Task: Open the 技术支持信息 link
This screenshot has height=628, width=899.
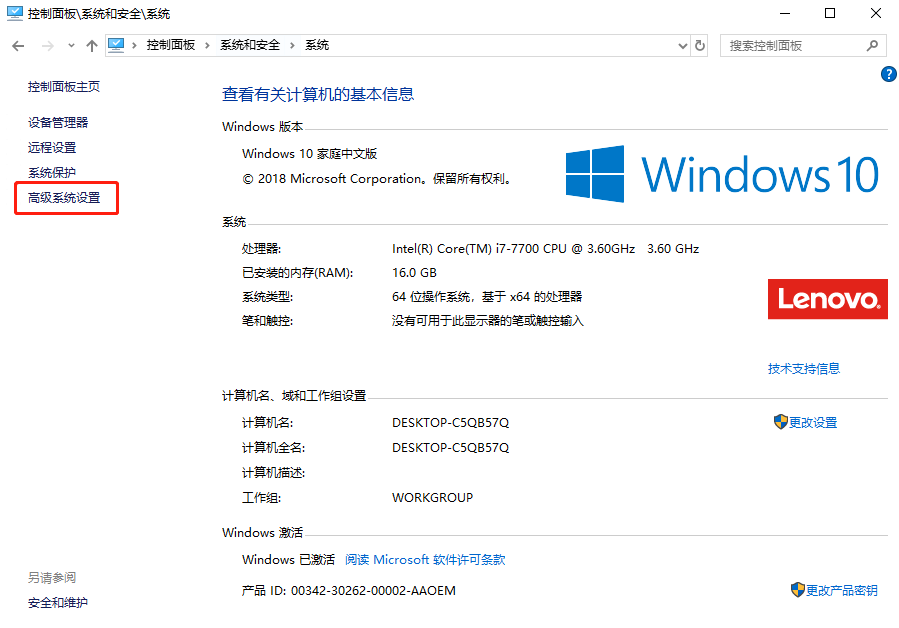Action: pos(803,368)
